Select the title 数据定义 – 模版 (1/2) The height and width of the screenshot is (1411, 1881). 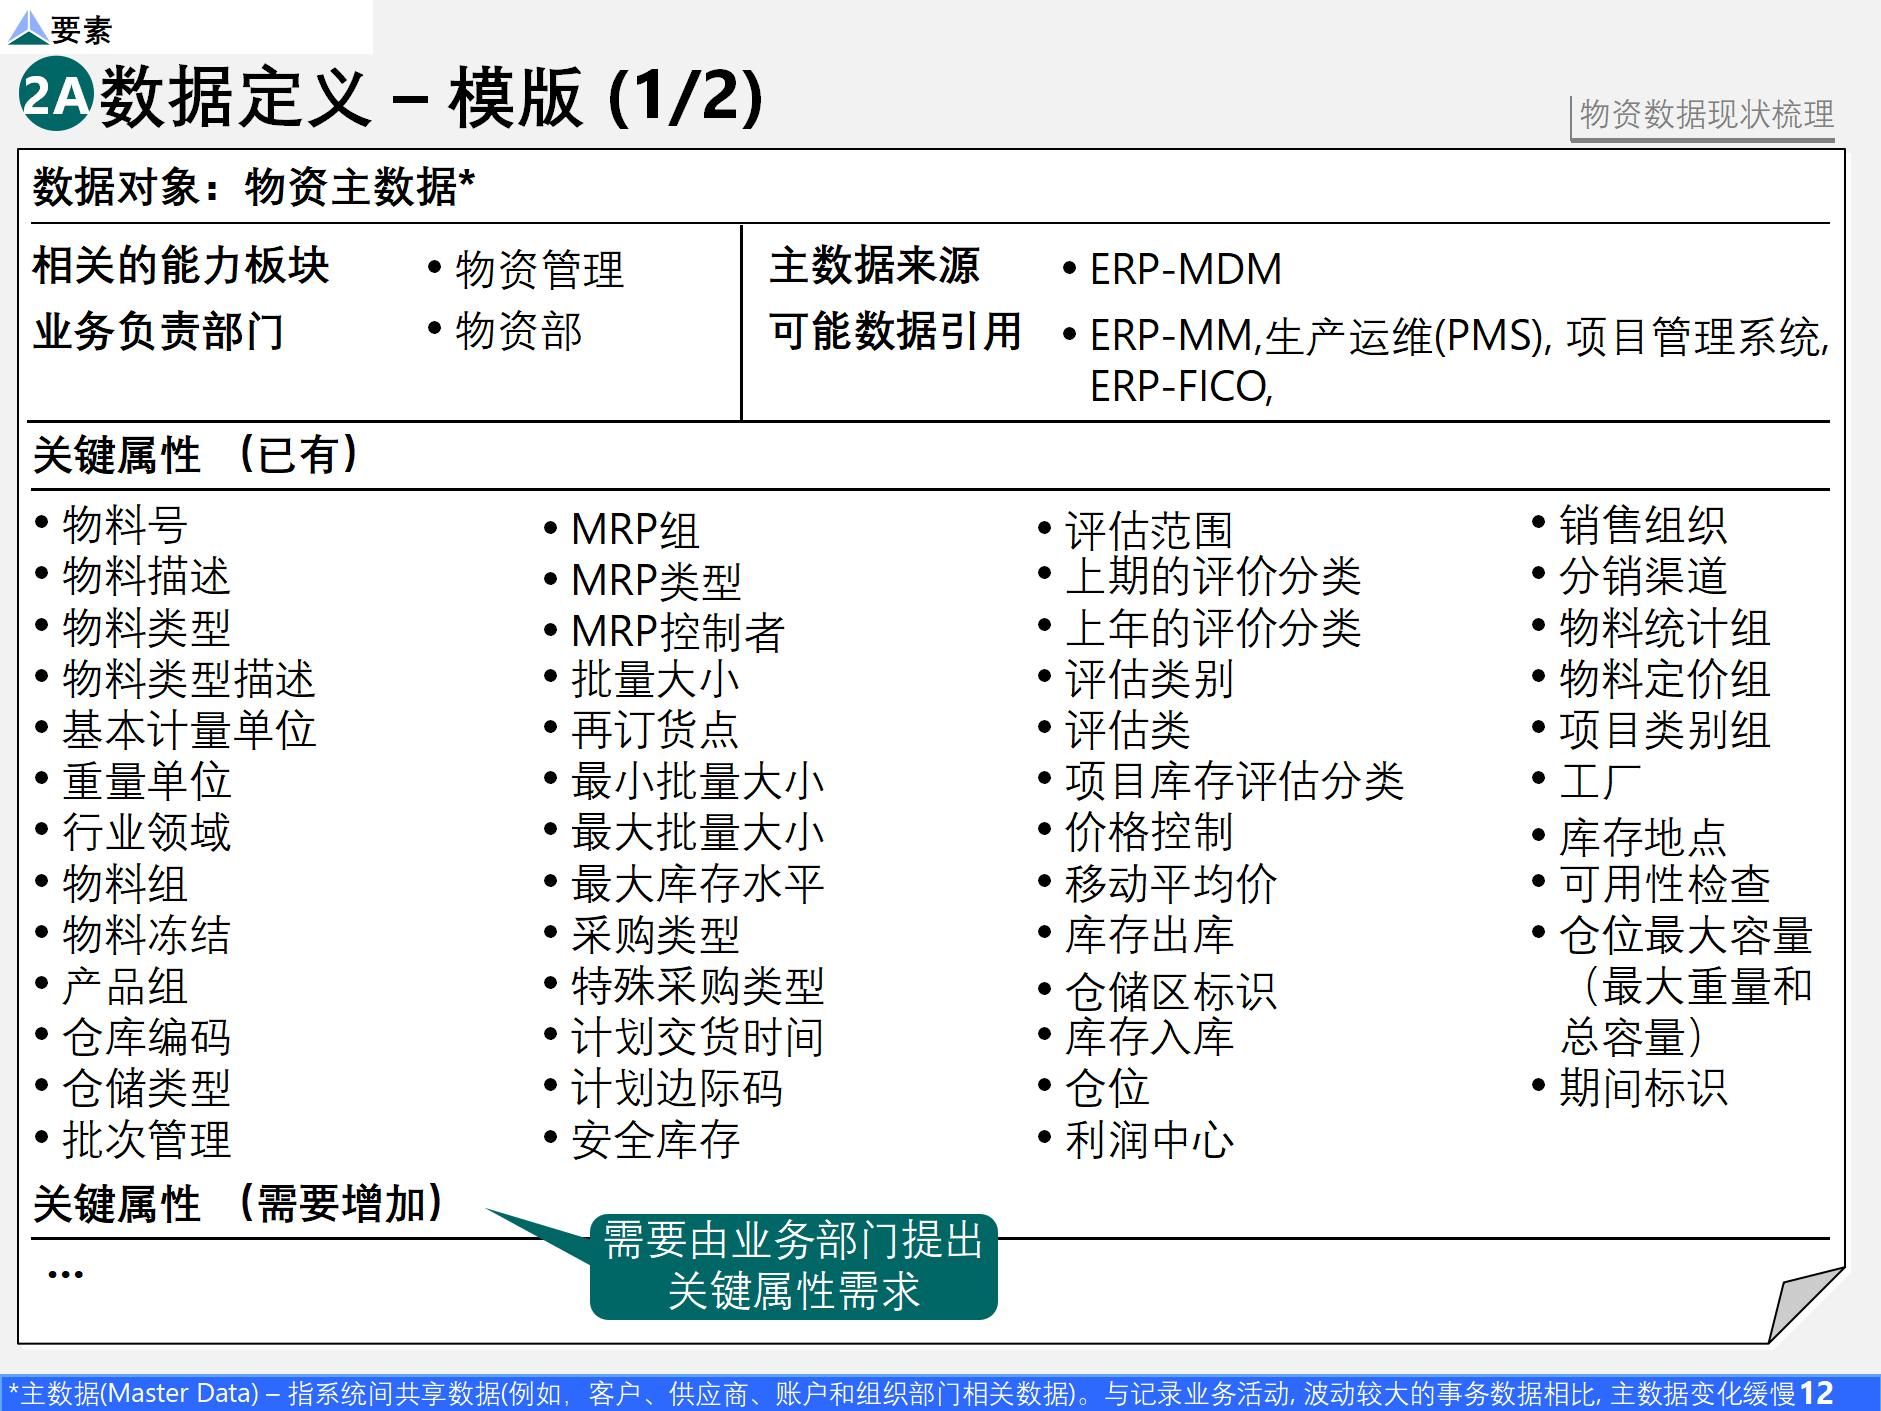432,97
